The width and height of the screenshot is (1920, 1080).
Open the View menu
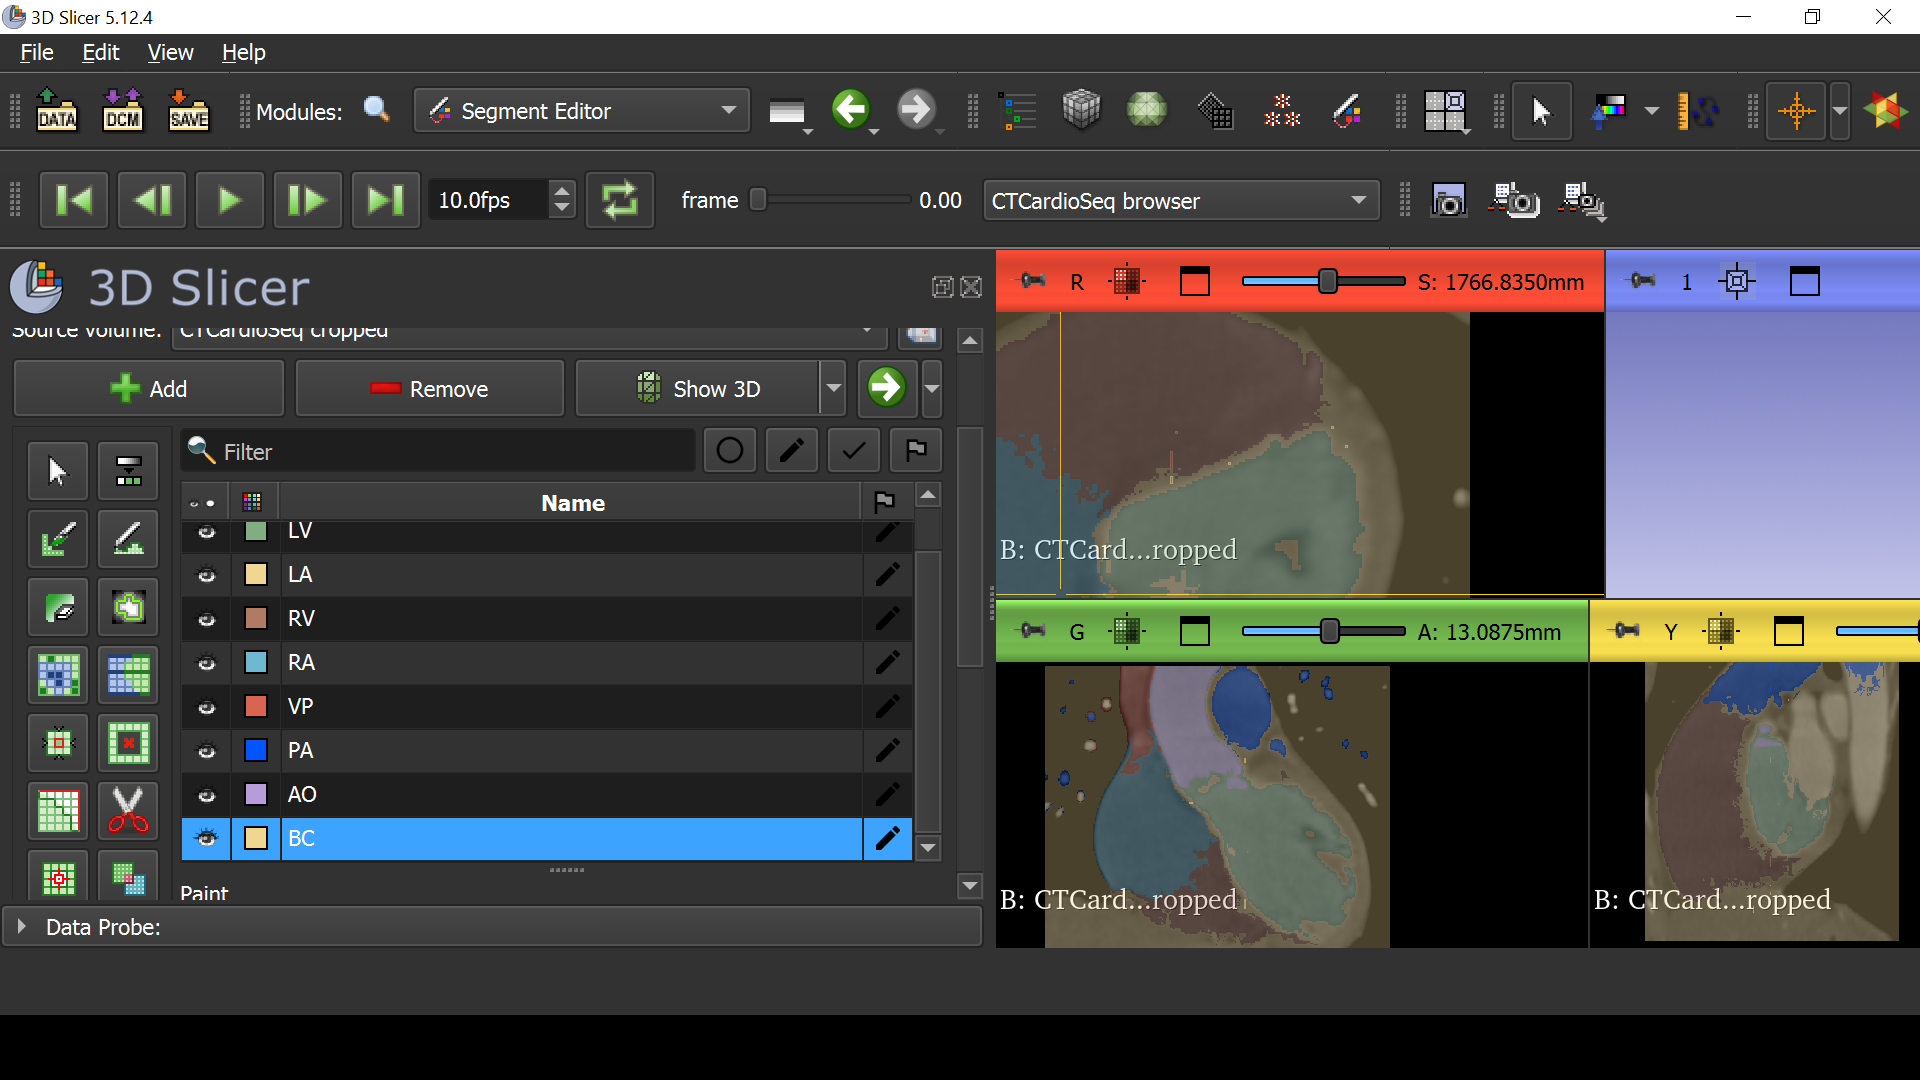(170, 52)
